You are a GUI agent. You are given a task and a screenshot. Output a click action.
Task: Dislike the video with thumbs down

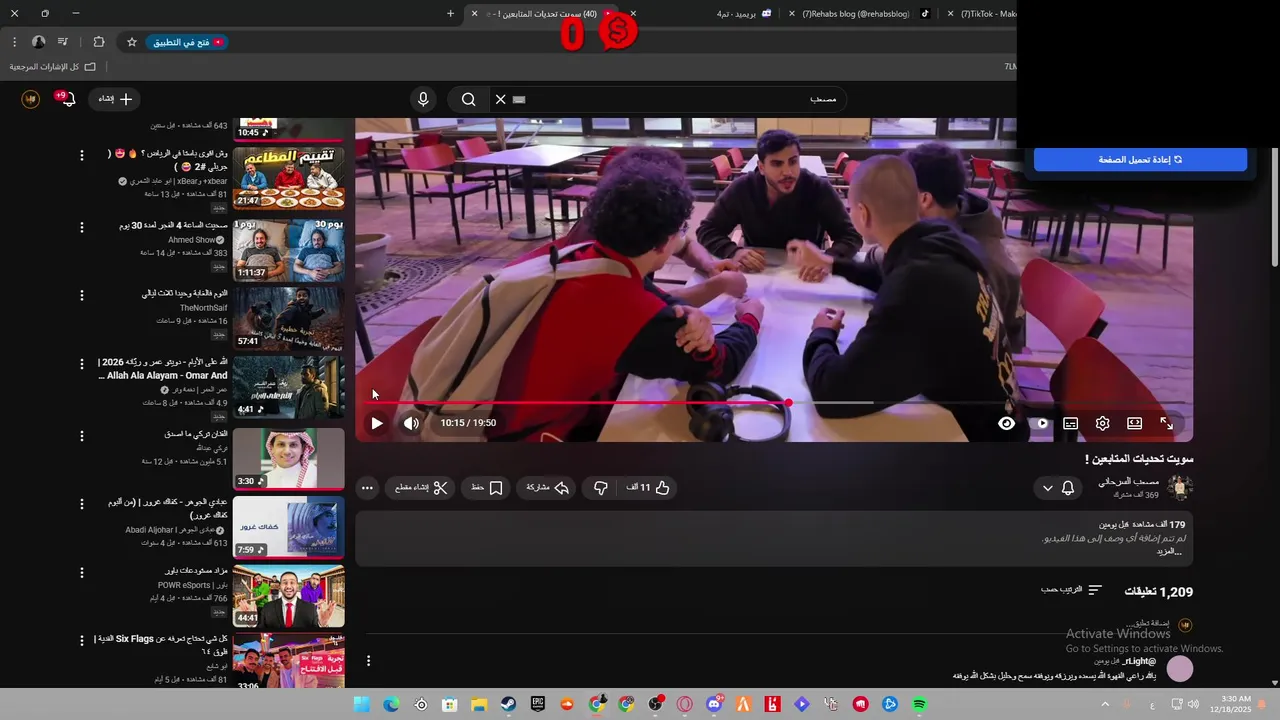click(x=601, y=488)
